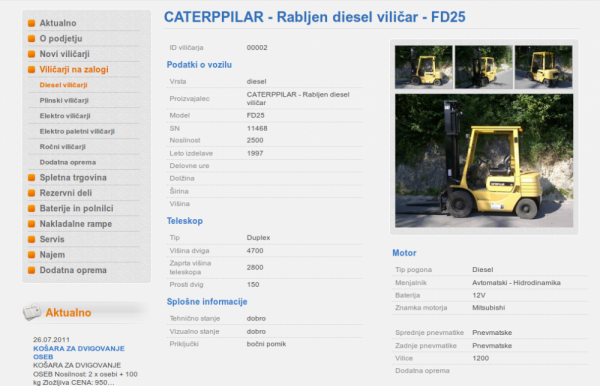Click the orange bullet beside Aktualno
The width and height of the screenshot is (600, 386).
click(x=32, y=23)
